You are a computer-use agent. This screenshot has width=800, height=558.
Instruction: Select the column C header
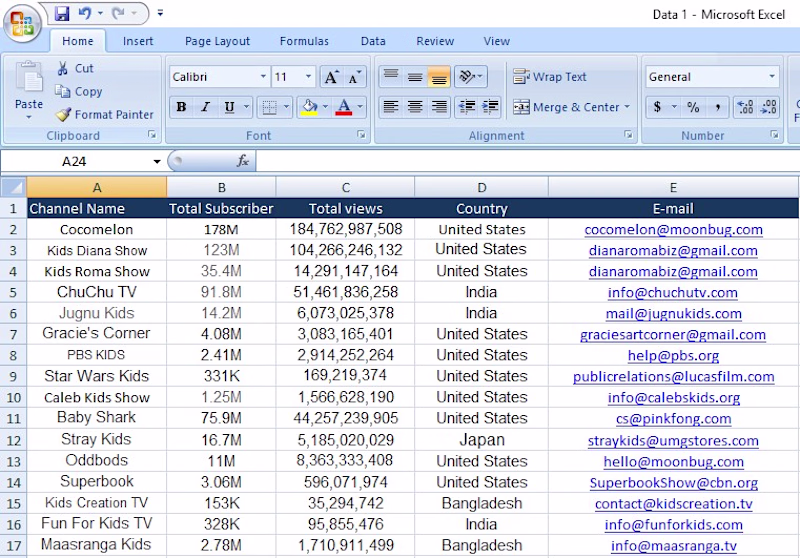click(345, 187)
